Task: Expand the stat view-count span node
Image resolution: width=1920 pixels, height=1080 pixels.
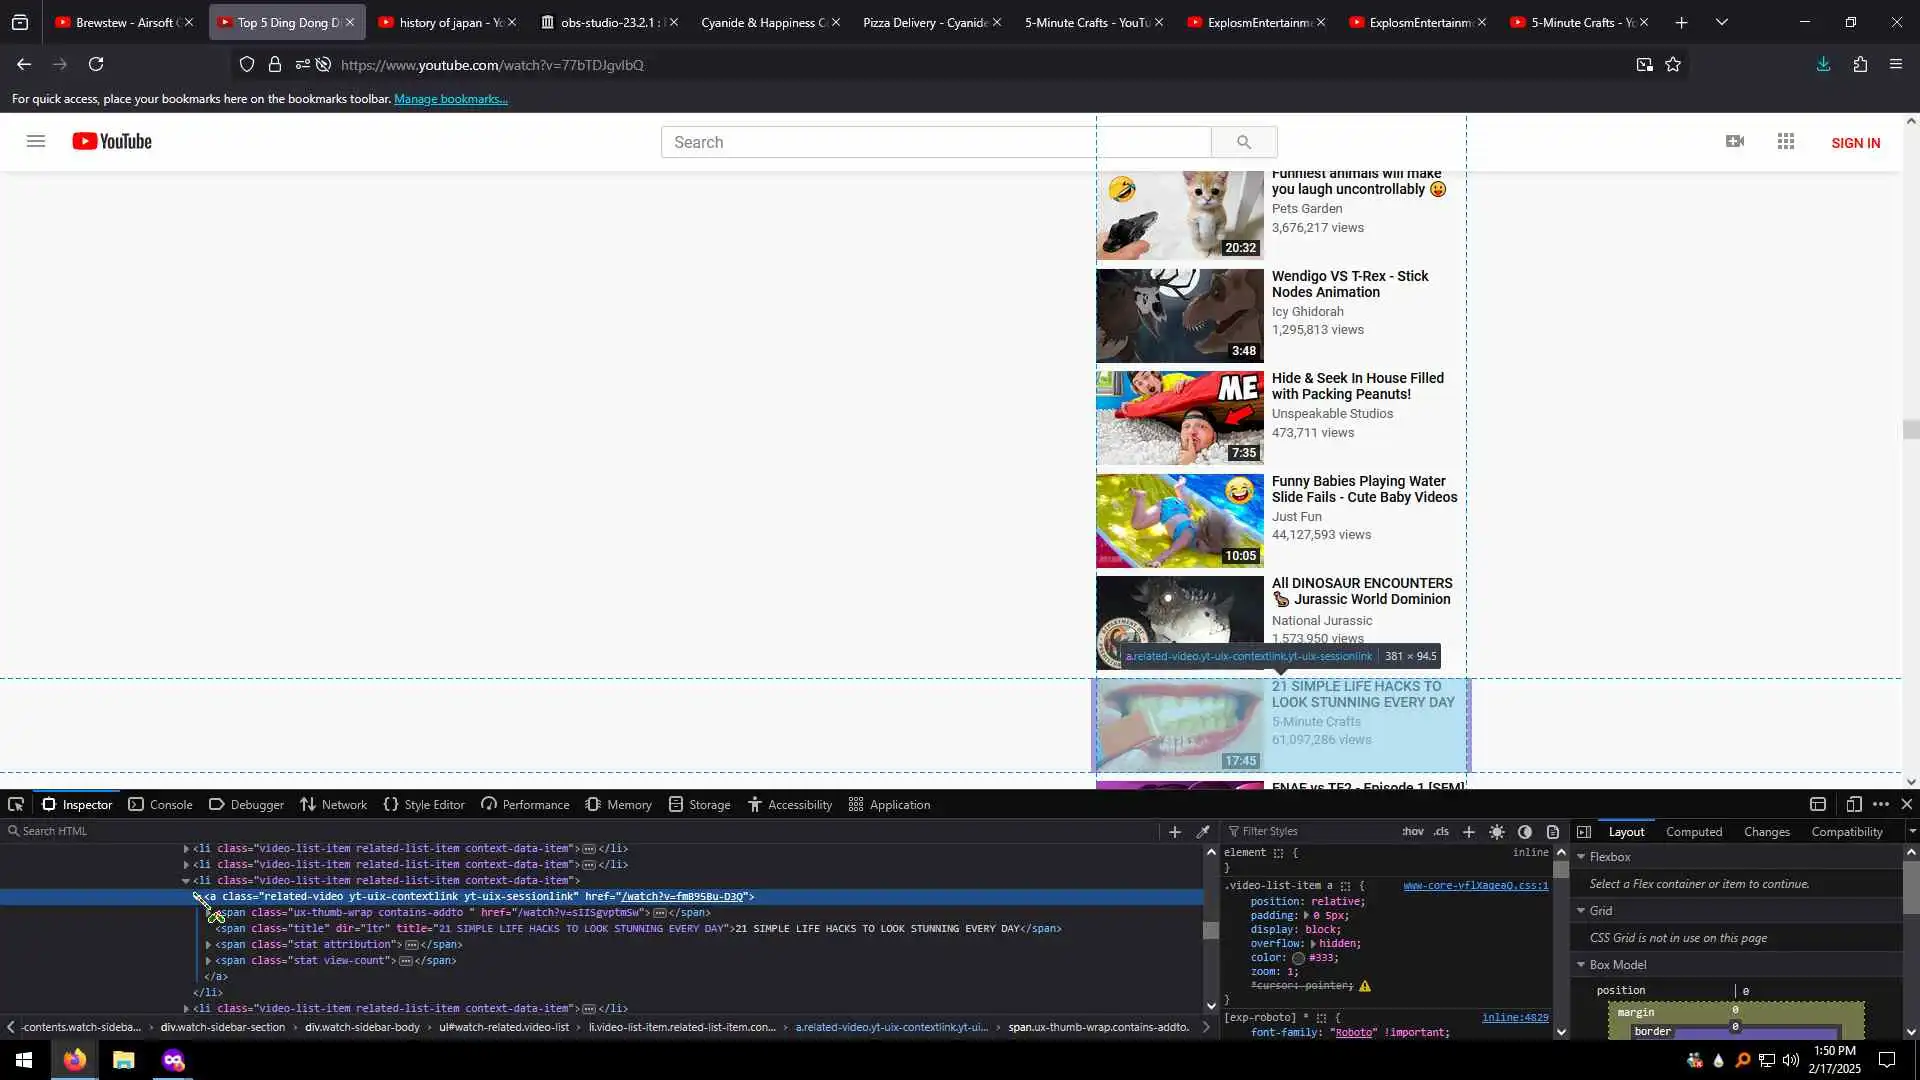Action: pyautogui.click(x=209, y=961)
